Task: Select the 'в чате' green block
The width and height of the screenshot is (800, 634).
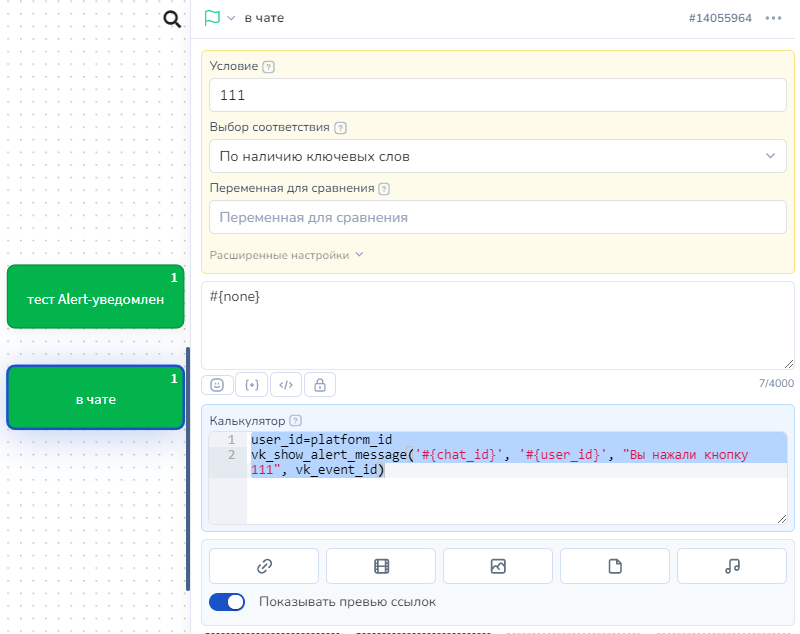Action: [x=96, y=398]
